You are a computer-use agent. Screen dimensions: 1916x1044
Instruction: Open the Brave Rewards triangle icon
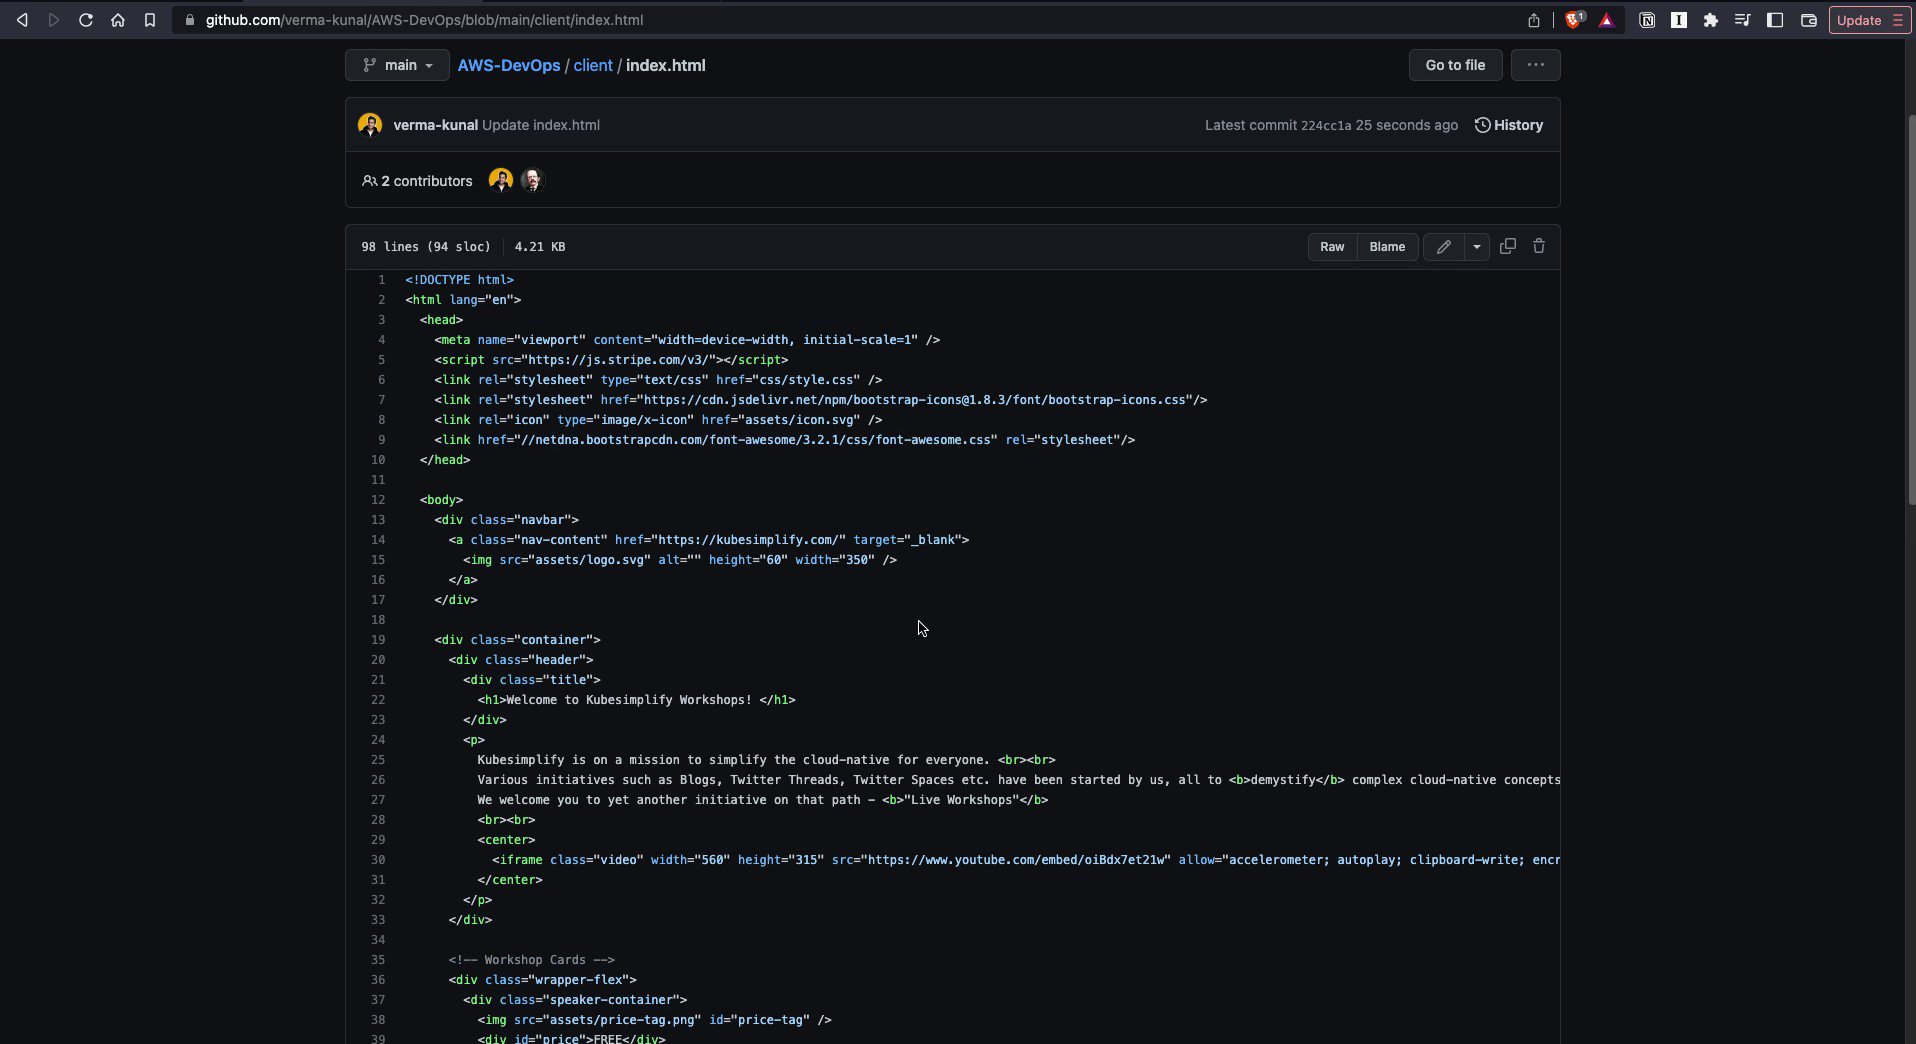(x=1607, y=19)
